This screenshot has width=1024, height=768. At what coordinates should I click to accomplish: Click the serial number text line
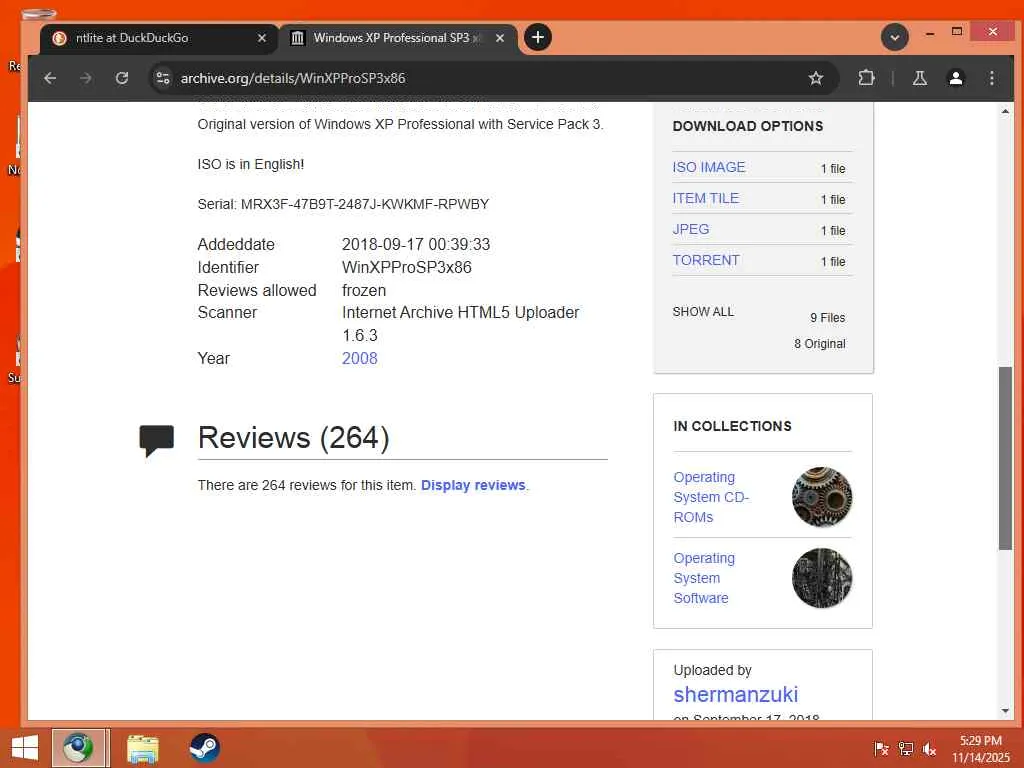point(343,204)
